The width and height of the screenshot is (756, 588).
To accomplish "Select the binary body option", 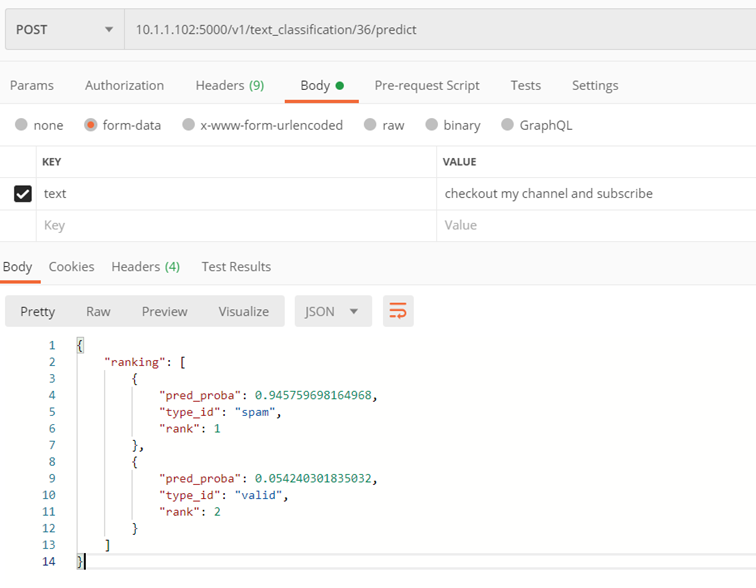I will coord(432,125).
